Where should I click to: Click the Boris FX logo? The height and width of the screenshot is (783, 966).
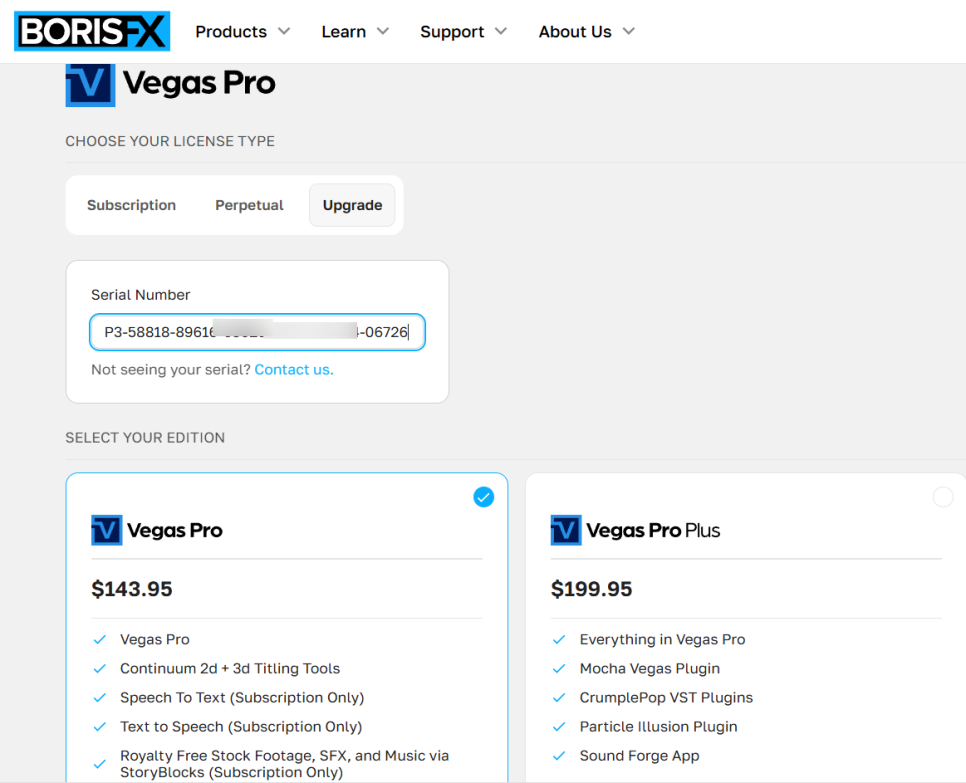92,31
